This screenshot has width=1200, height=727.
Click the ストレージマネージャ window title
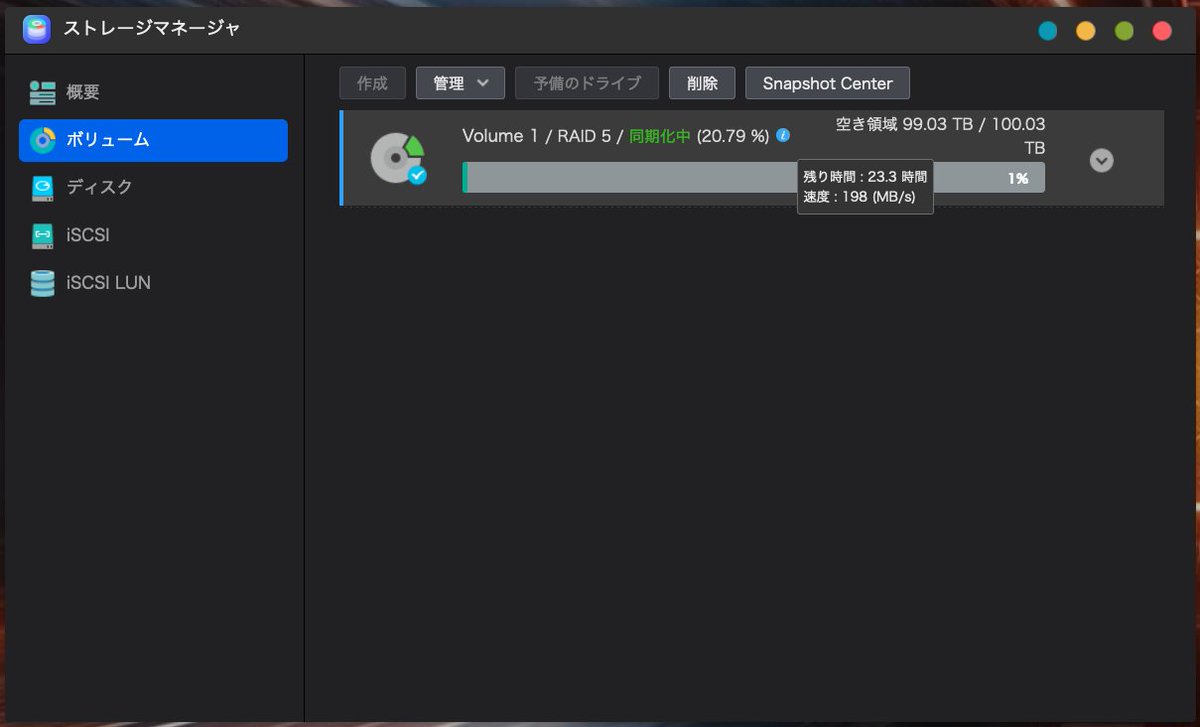[x=152, y=29]
